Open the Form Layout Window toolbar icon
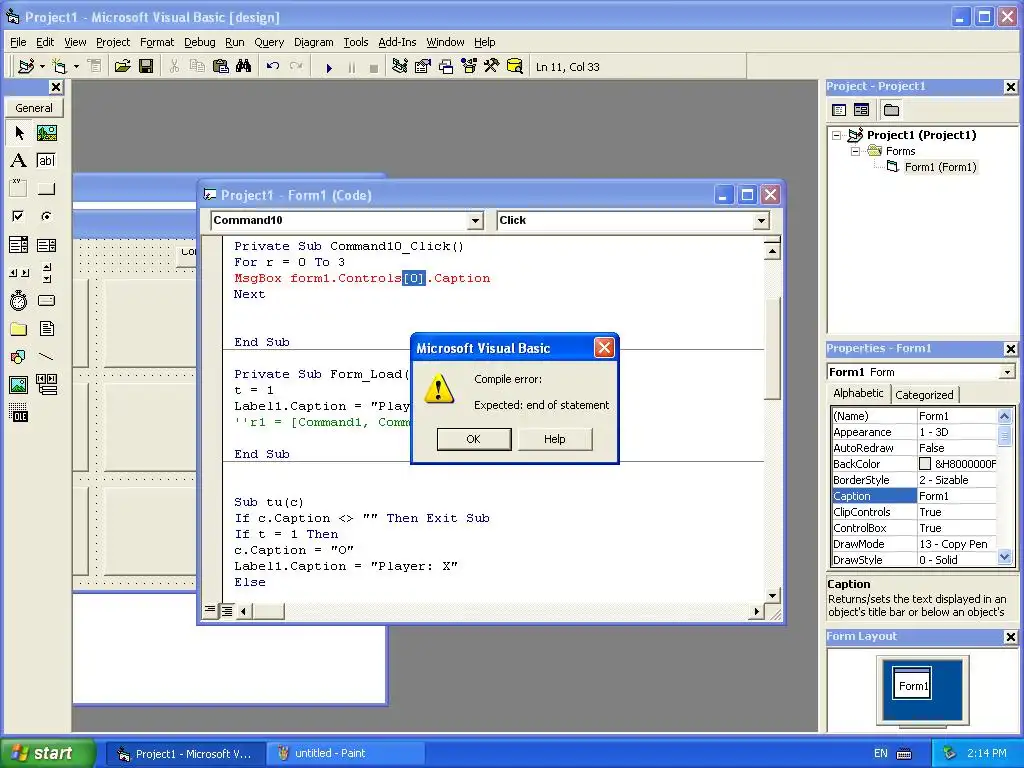The width and height of the screenshot is (1024, 768). click(x=446, y=66)
